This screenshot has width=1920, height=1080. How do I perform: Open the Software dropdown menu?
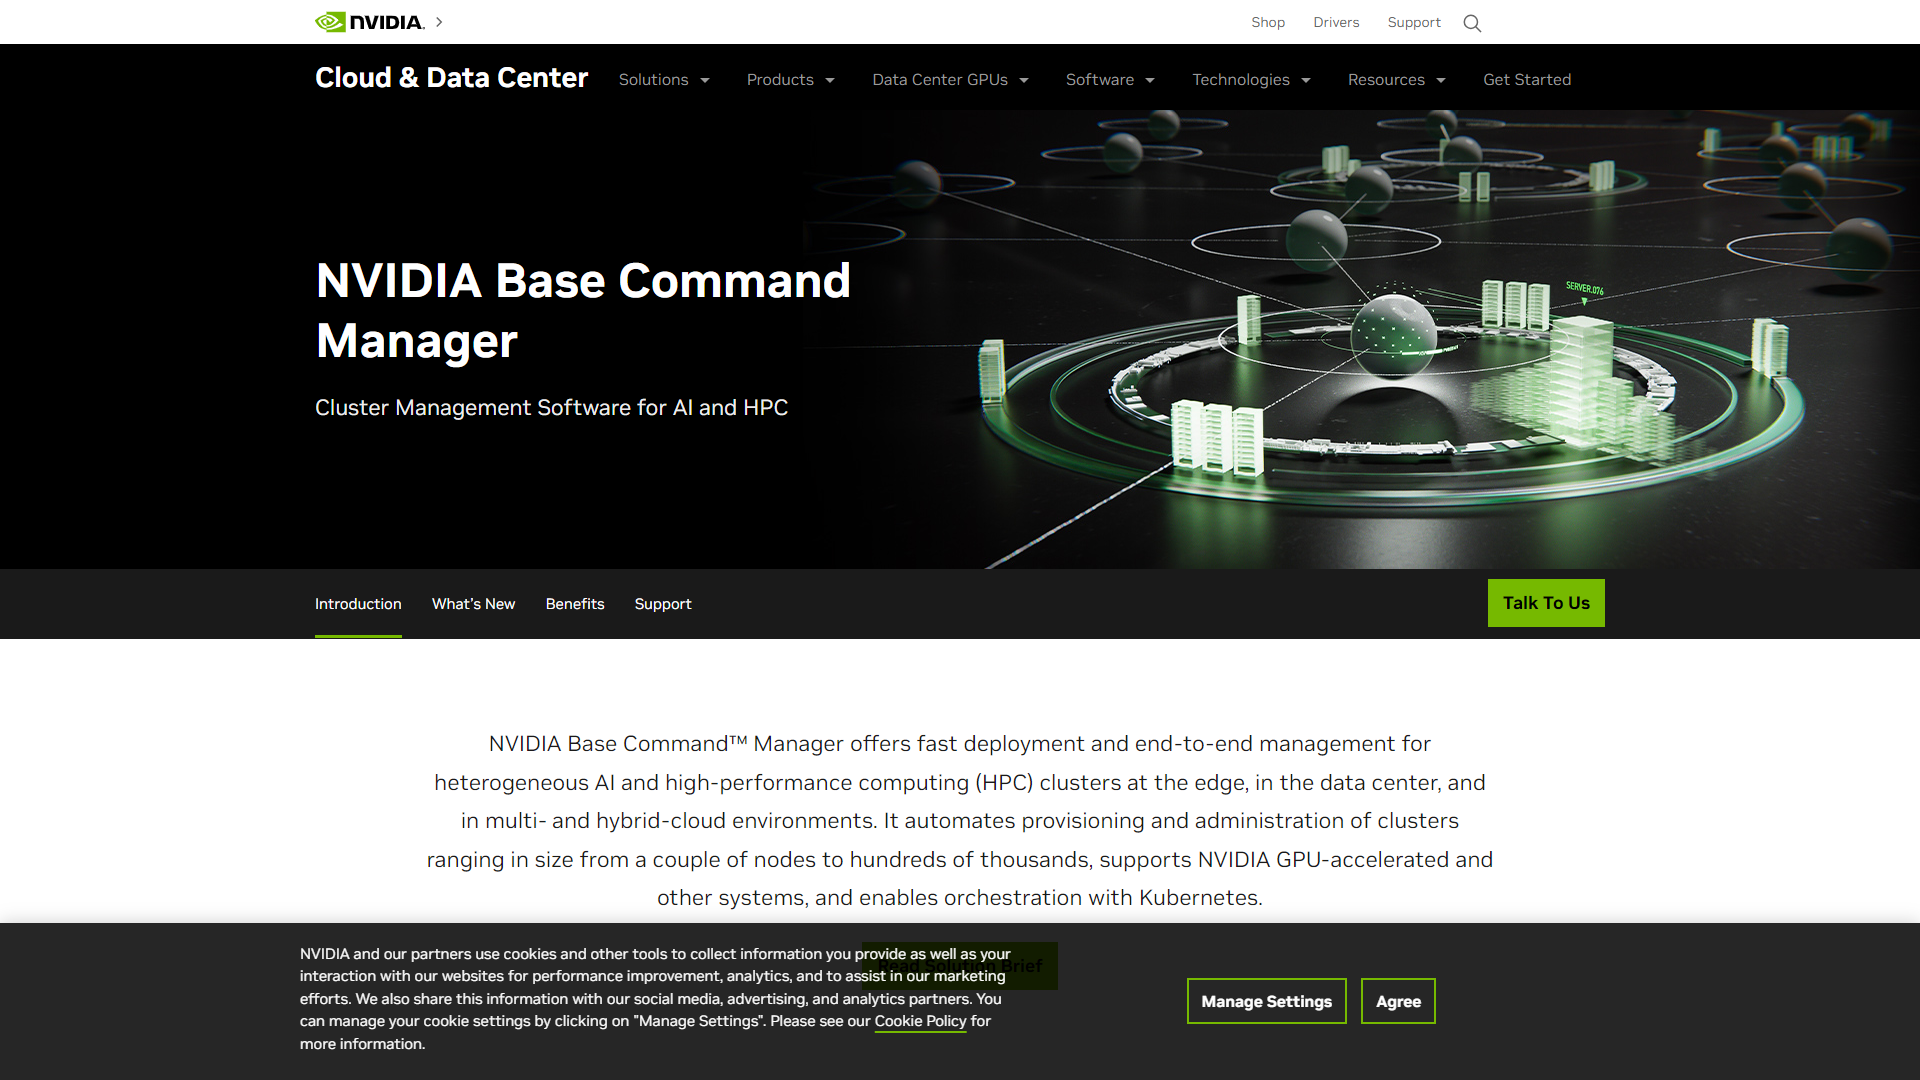[x=1110, y=79]
